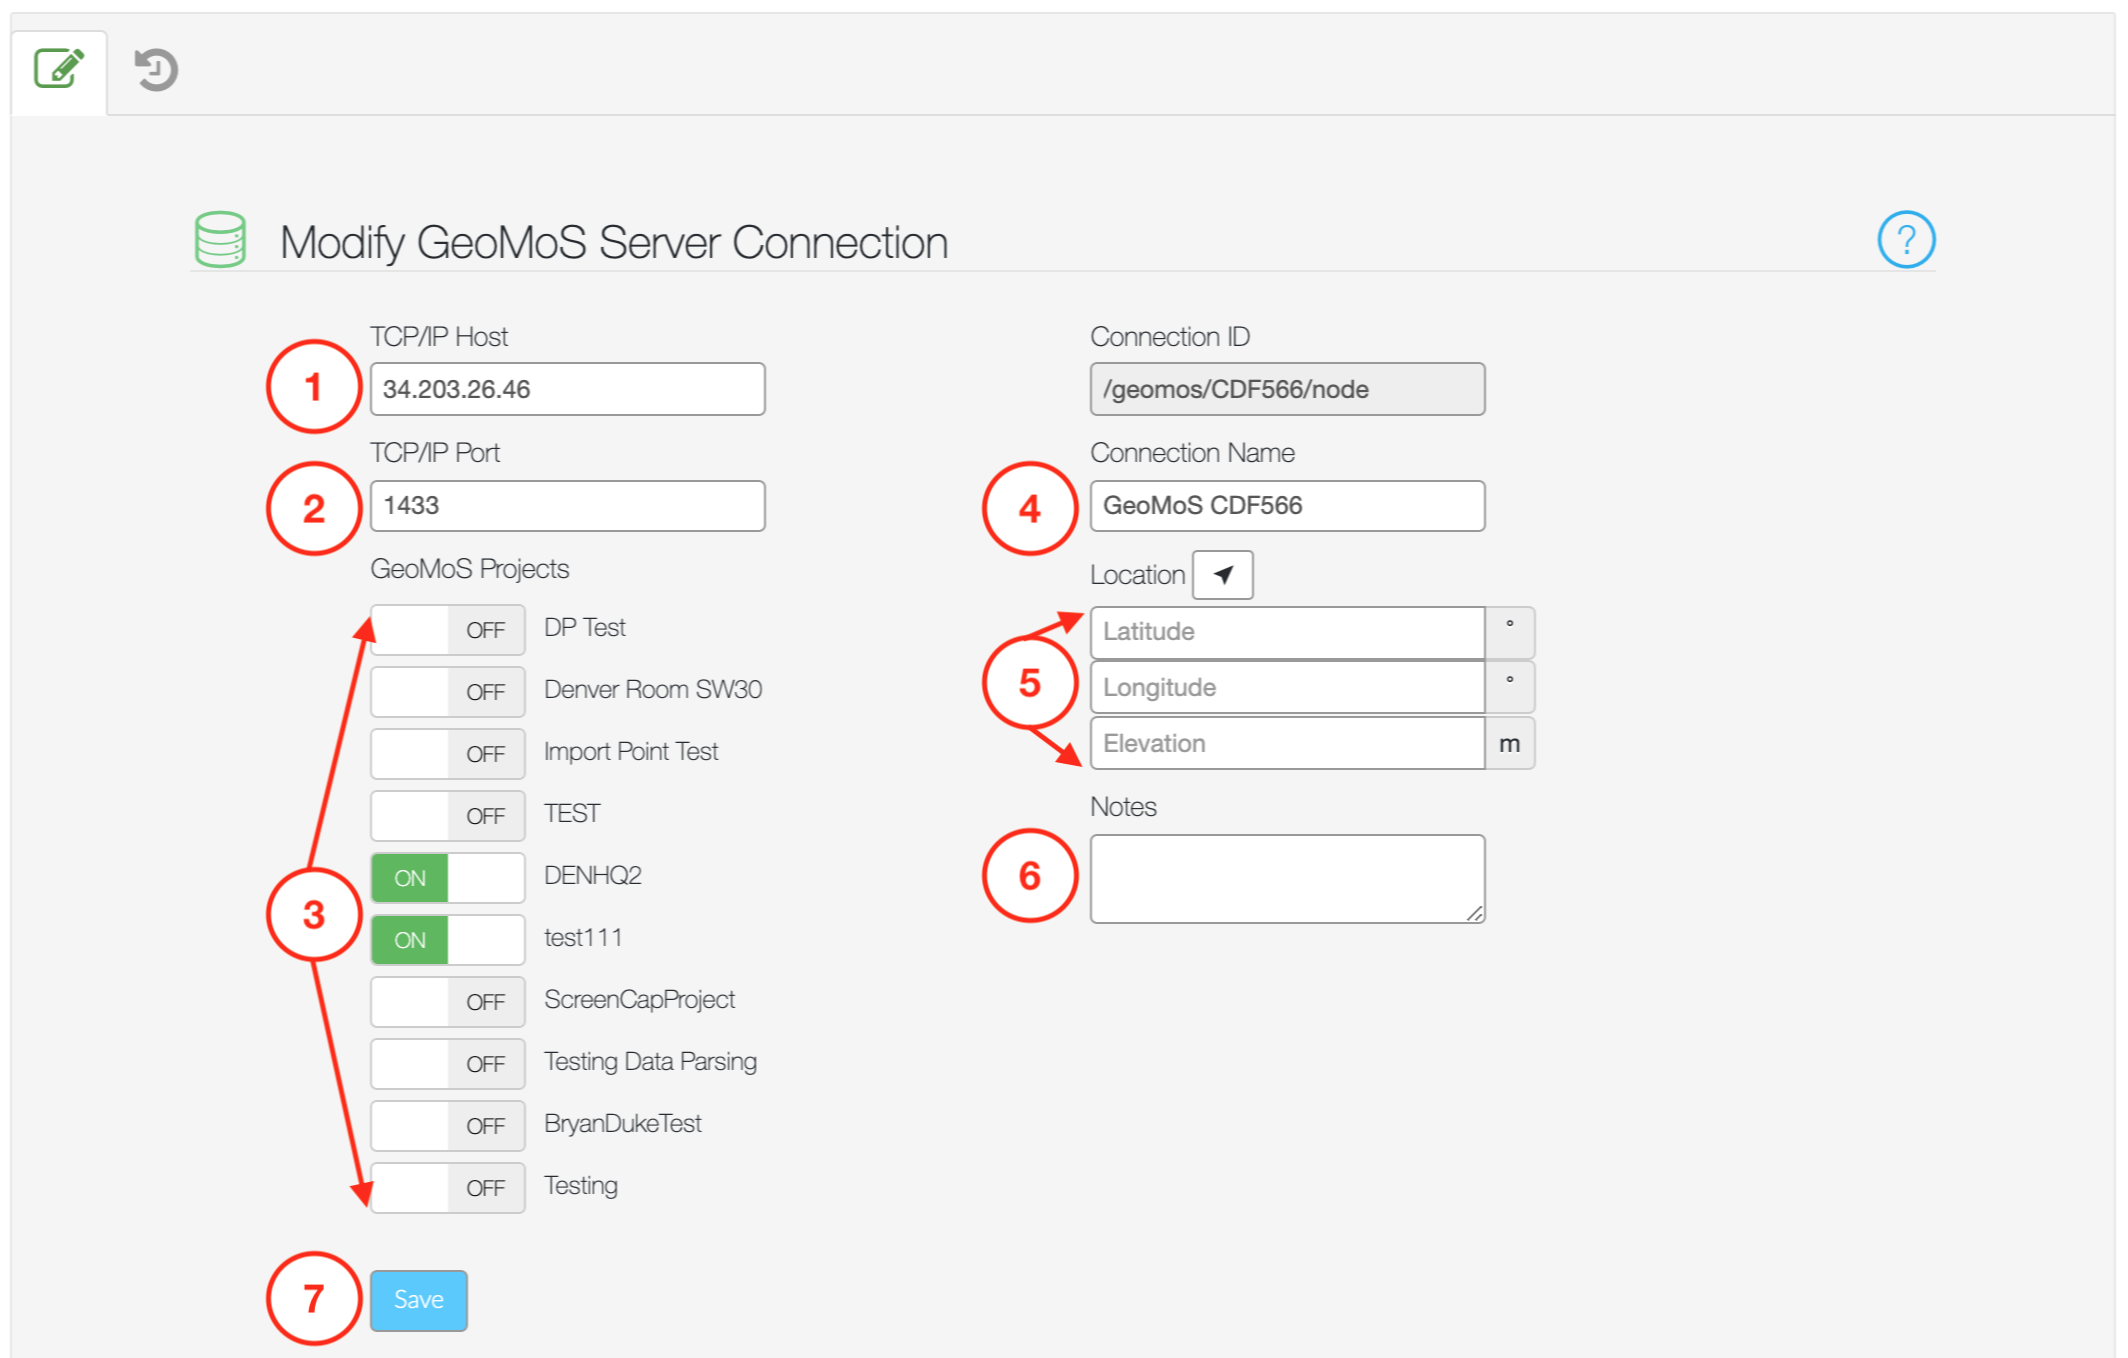The height and width of the screenshot is (1358, 2128).
Task: Click the DENHQ2 project name
Action: coord(593,876)
